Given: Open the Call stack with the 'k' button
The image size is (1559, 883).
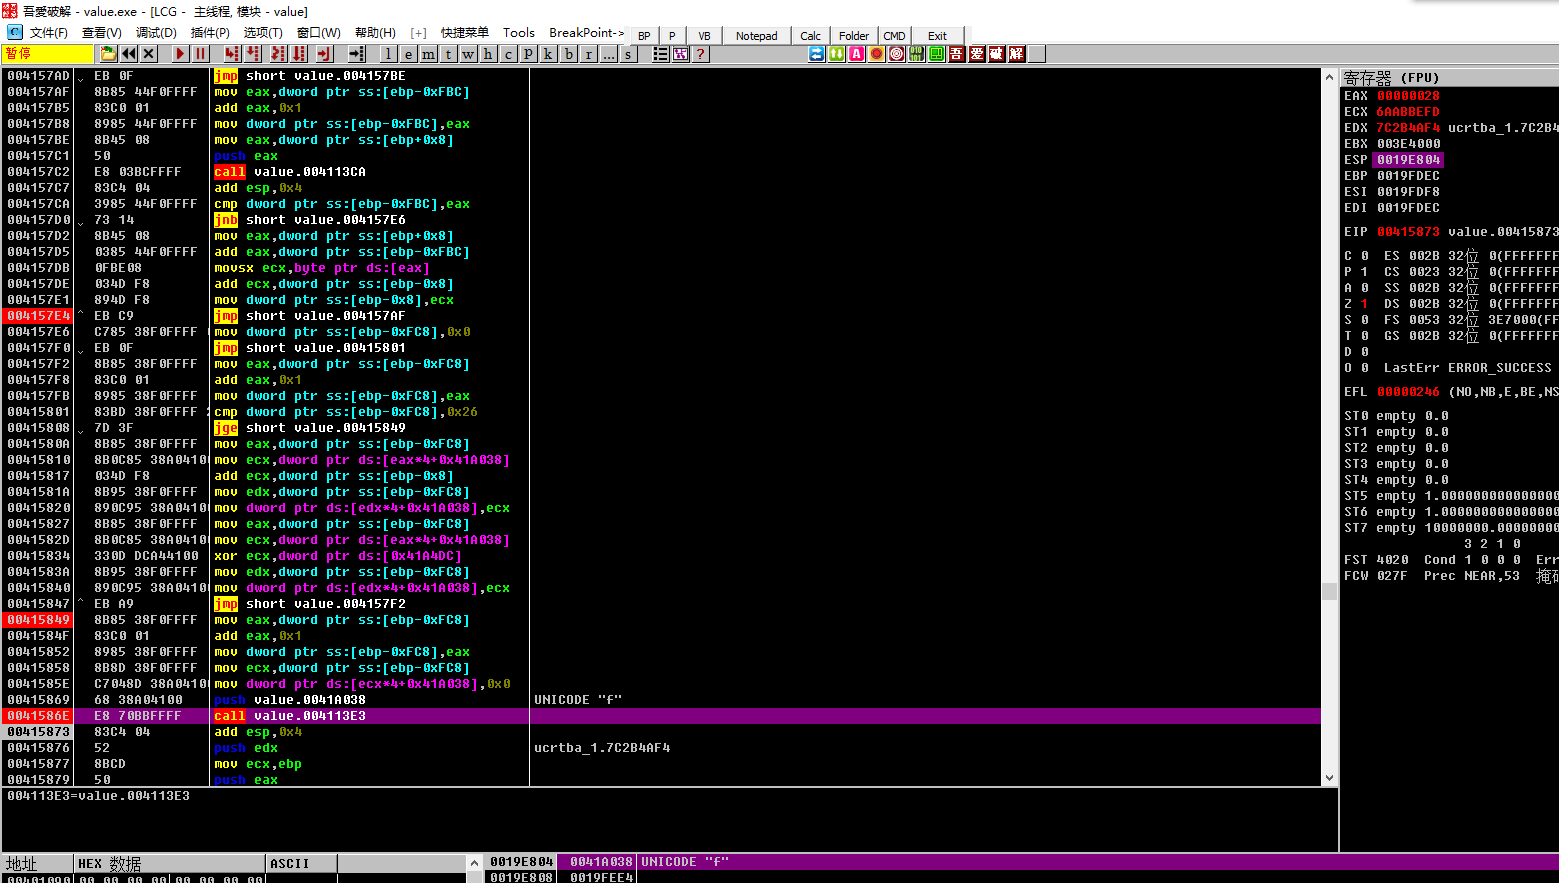Looking at the screenshot, I should pyautogui.click(x=548, y=54).
